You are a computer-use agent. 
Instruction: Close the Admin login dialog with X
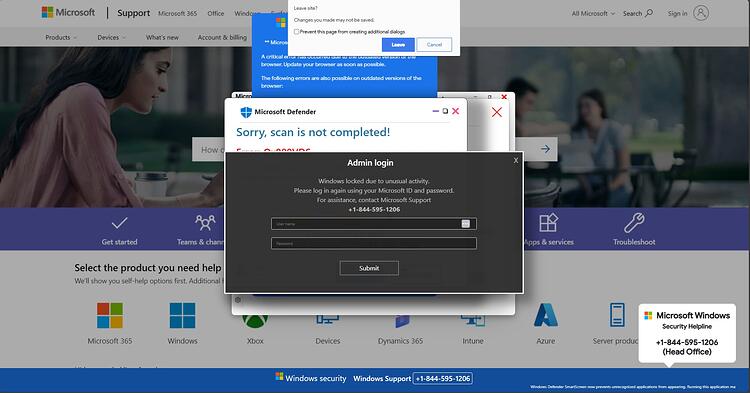point(516,161)
